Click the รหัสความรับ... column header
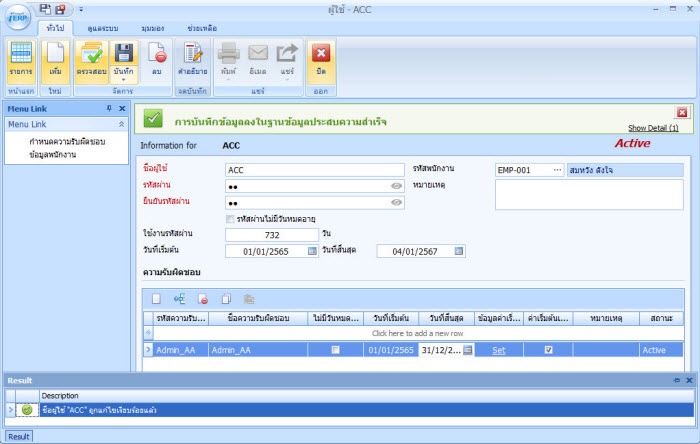 click(181, 318)
